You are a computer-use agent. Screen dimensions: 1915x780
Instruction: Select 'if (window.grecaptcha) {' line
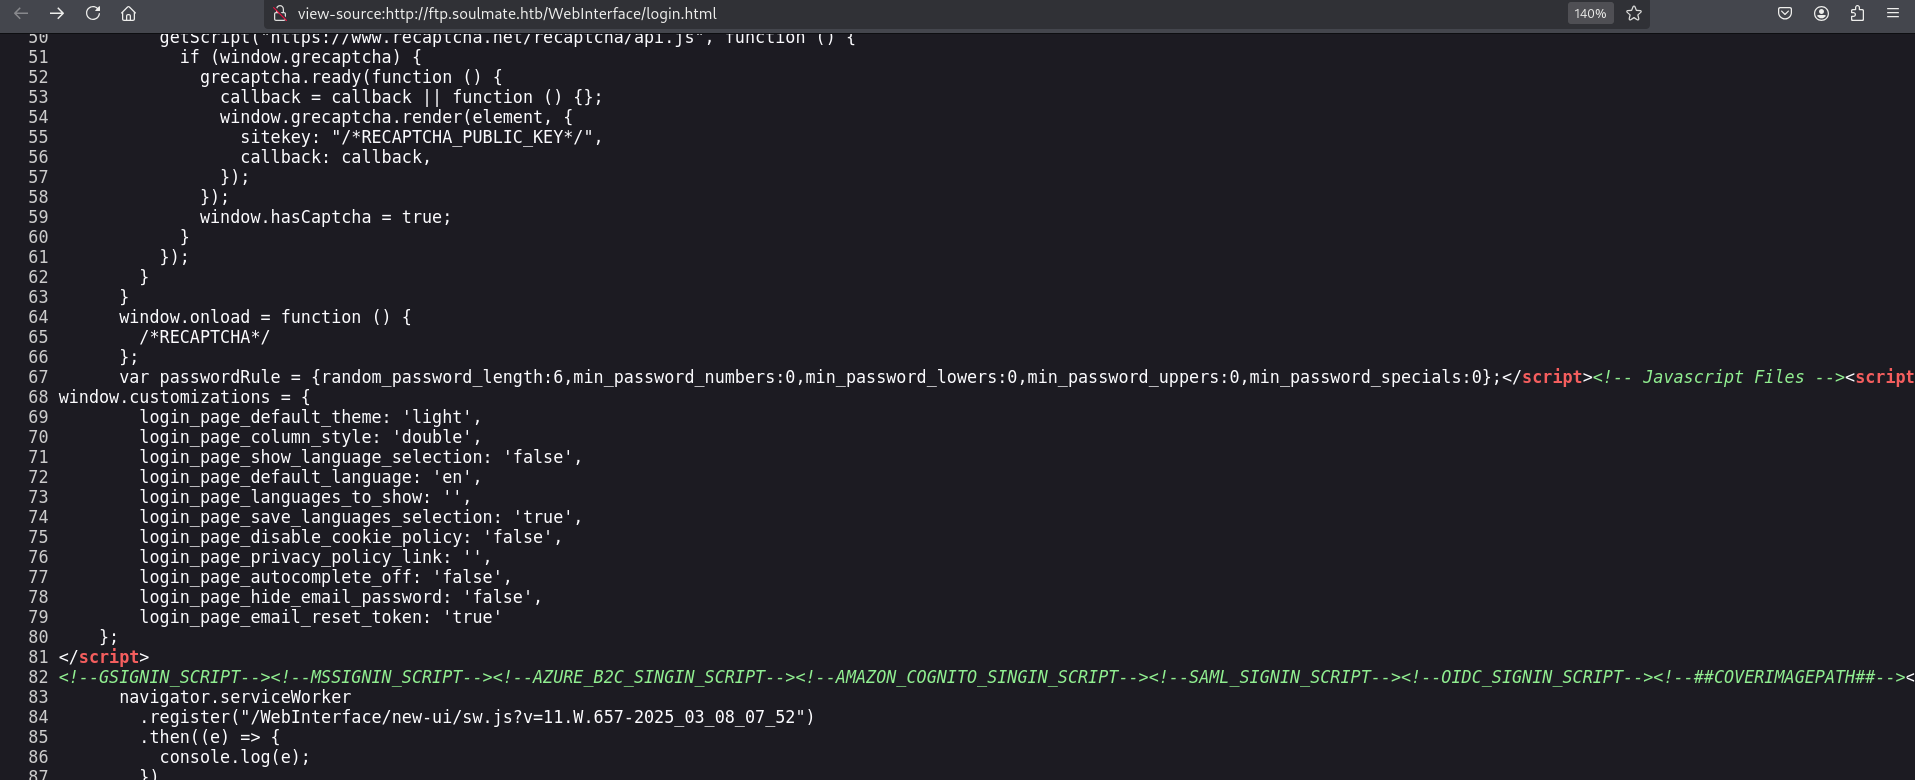(x=300, y=57)
